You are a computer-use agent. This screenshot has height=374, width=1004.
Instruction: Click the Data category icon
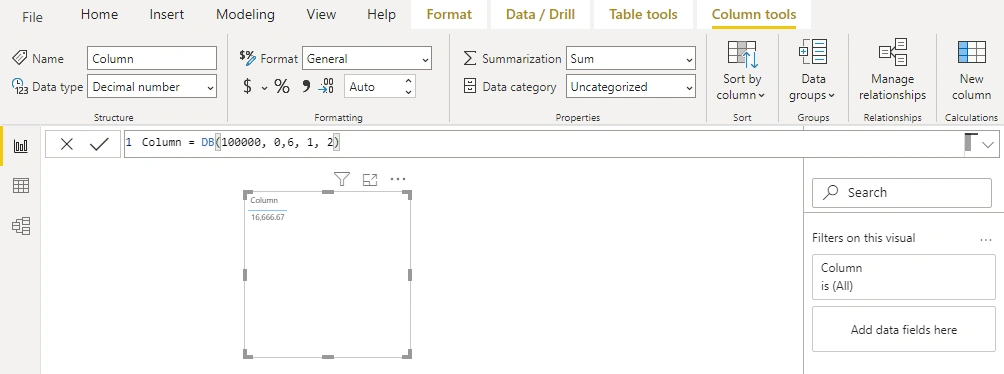[470, 86]
